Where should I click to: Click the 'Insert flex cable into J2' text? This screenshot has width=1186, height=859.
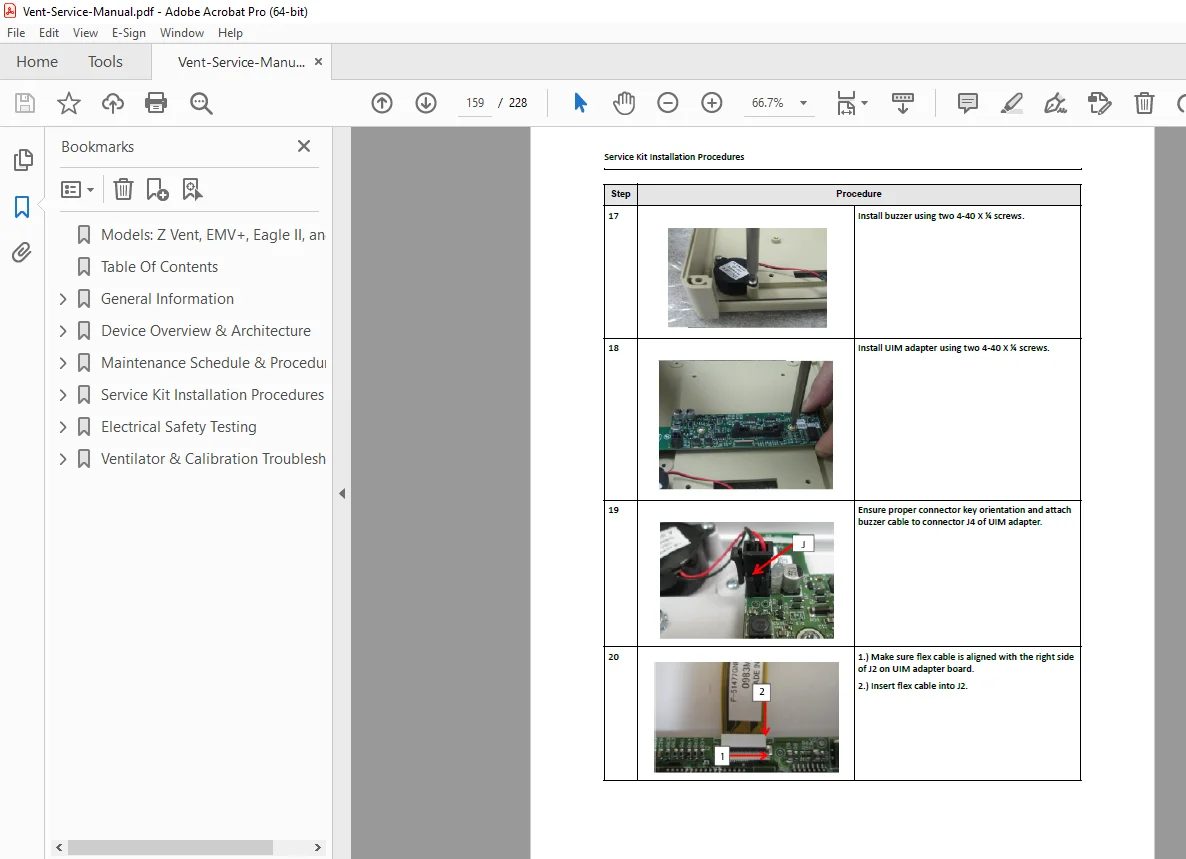(919, 686)
